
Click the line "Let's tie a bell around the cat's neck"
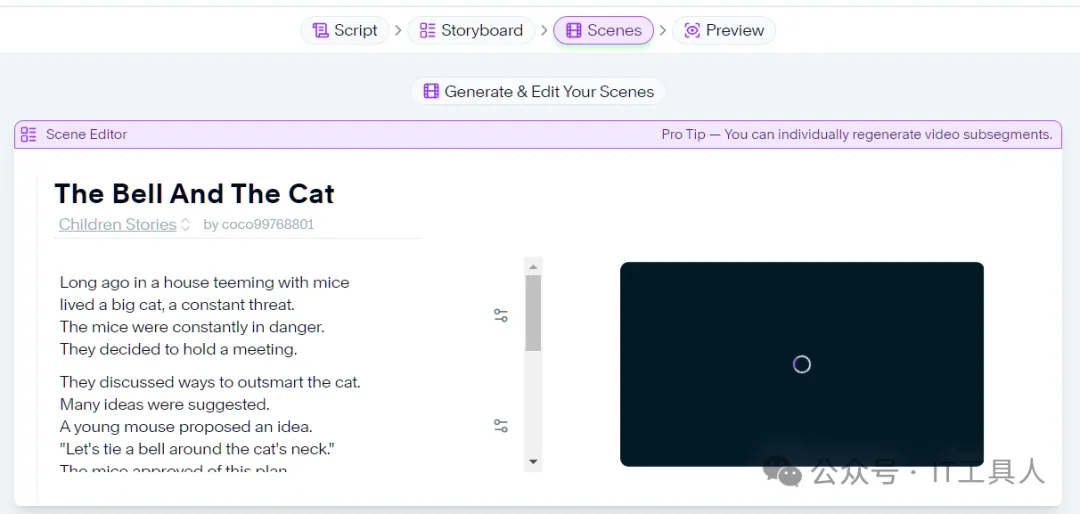(x=197, y=449)
